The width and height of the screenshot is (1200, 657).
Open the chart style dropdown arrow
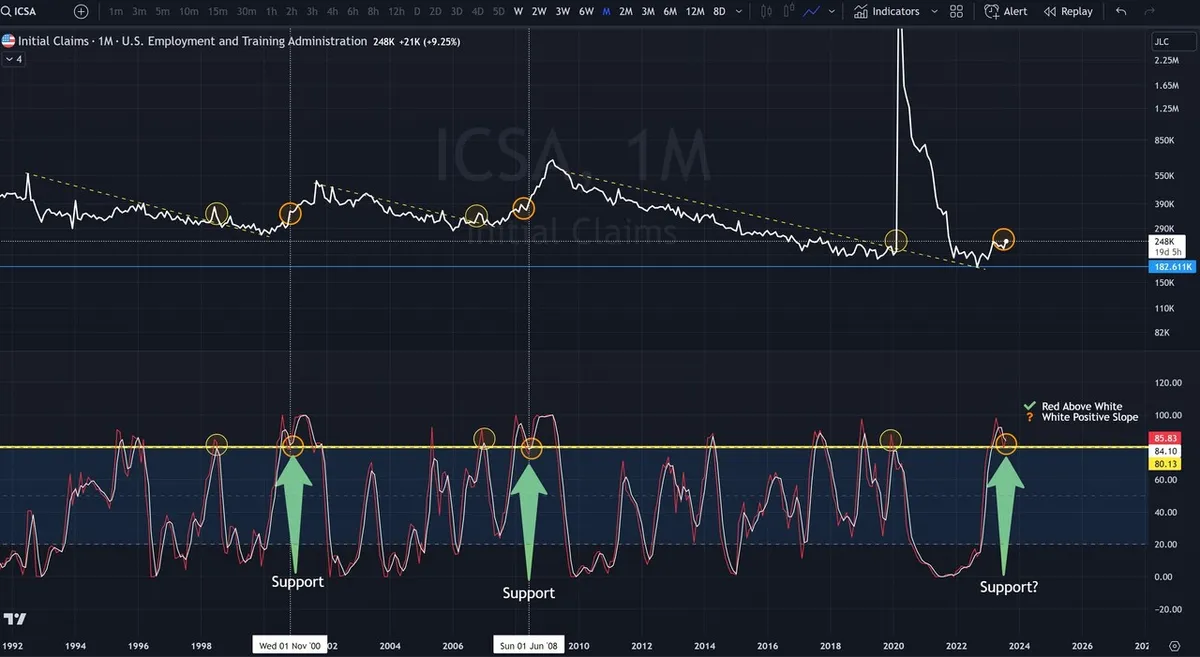(831, 11)
